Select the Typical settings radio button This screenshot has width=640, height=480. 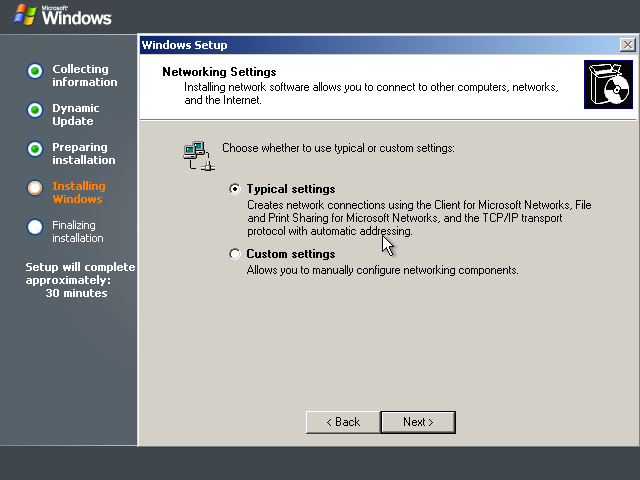(x=235, y=189)
